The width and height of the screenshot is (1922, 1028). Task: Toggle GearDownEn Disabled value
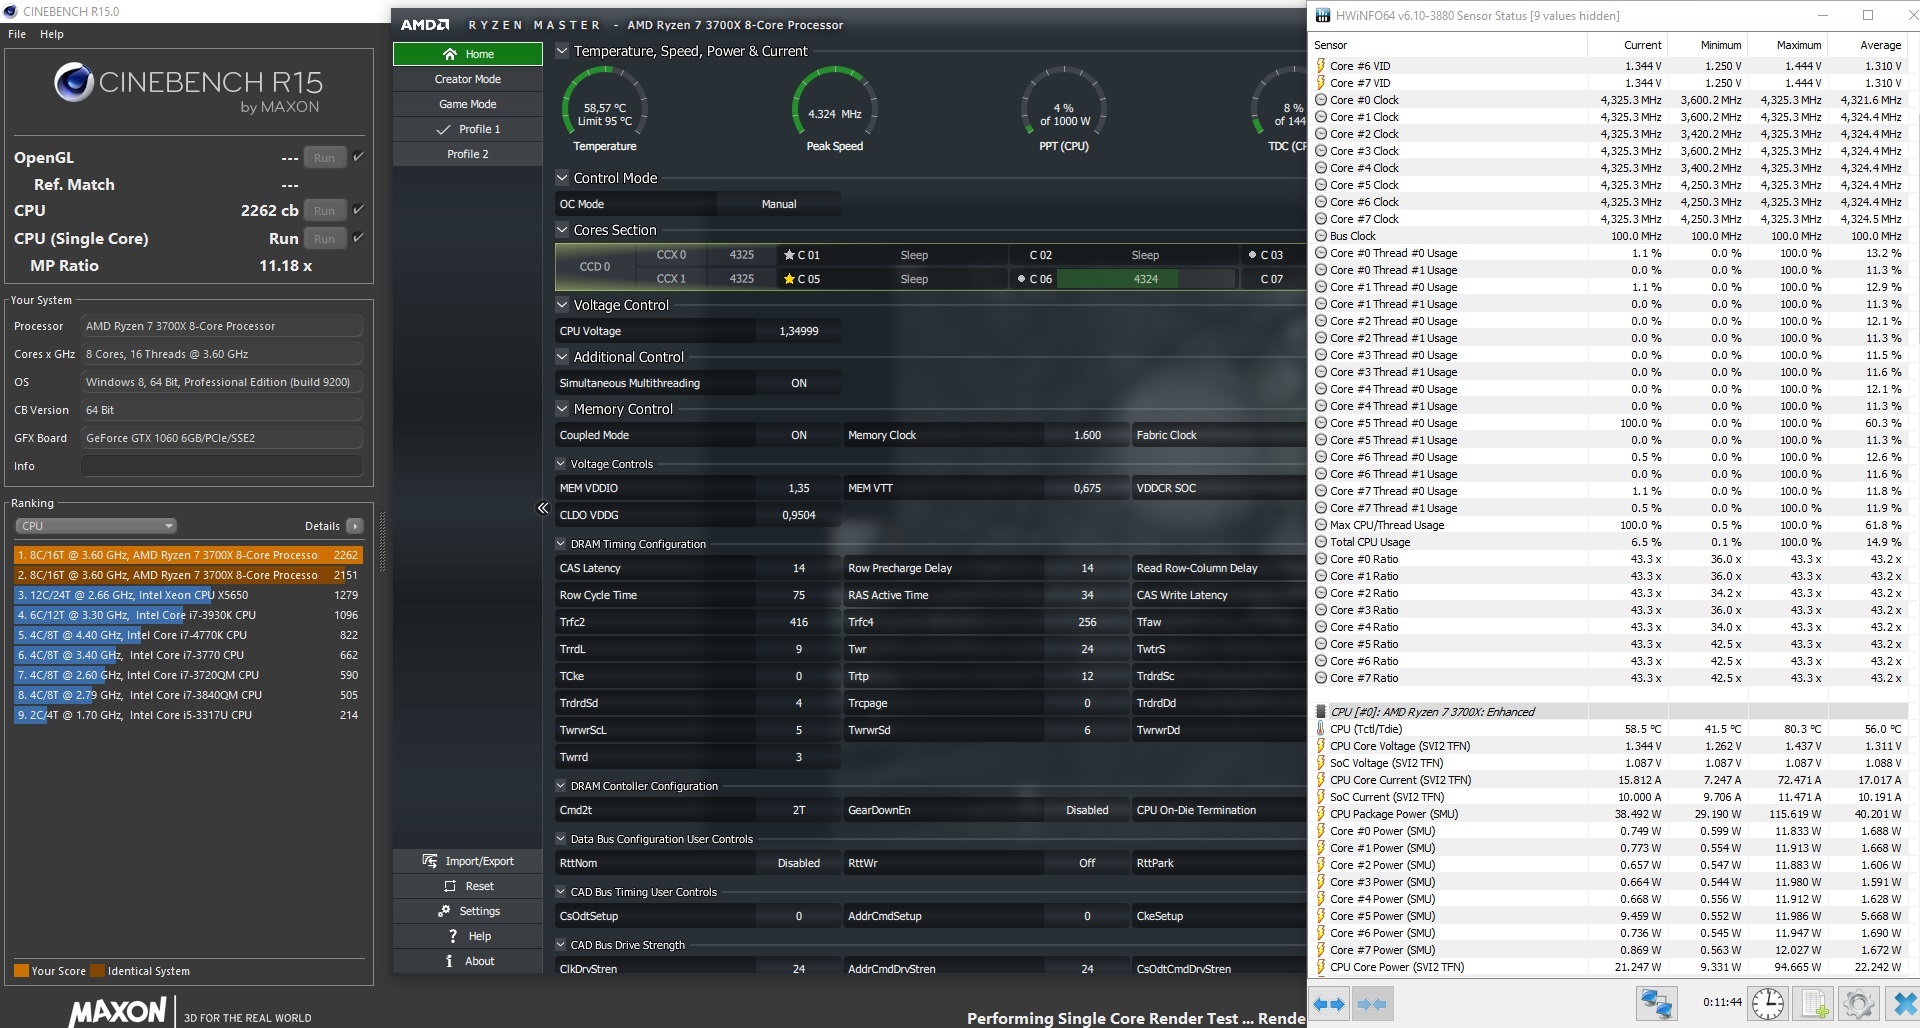pos(1087,810)
